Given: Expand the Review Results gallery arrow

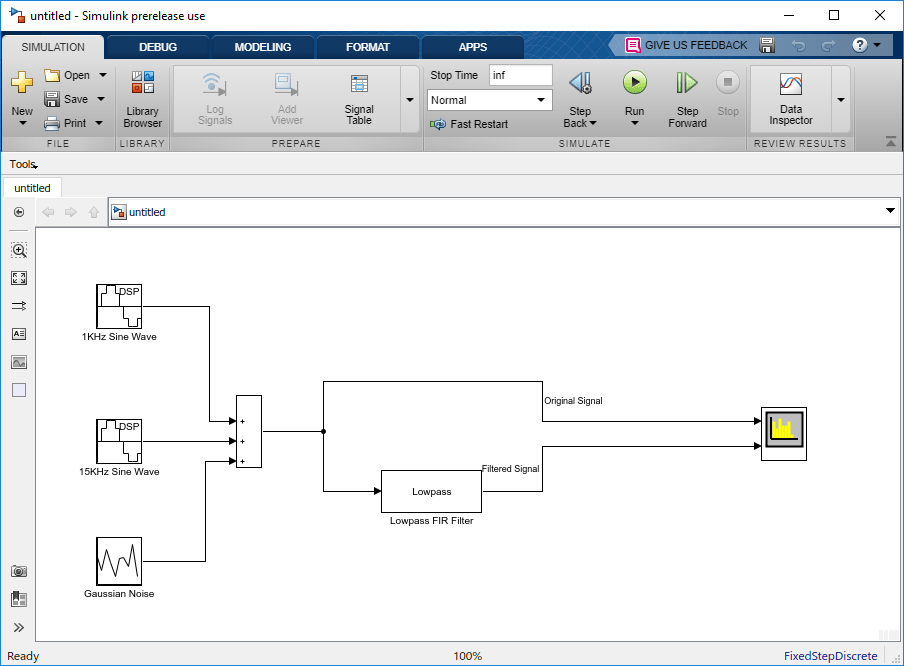Looking at the screenshot, I should pyautogui.click(x=841, y=100).
